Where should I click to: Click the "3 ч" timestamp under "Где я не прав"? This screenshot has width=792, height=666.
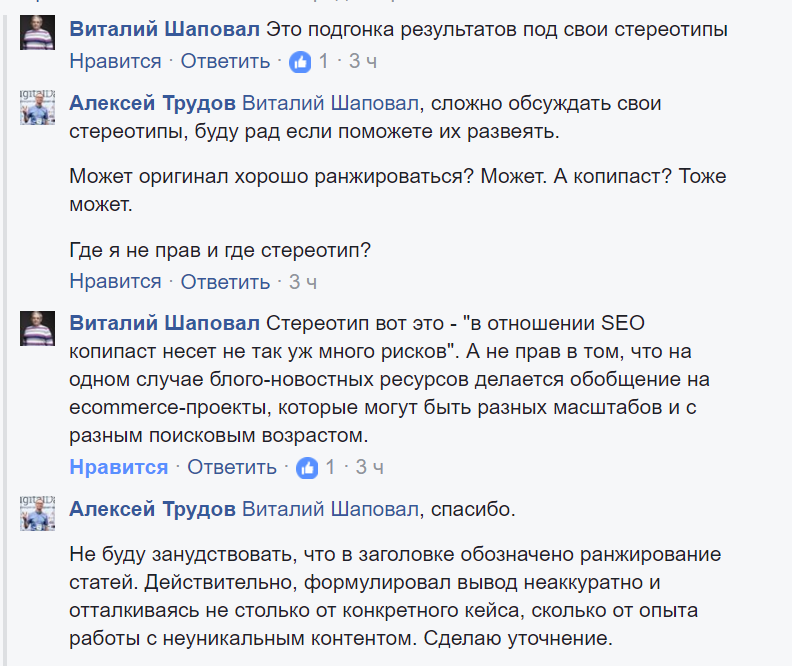303,282
